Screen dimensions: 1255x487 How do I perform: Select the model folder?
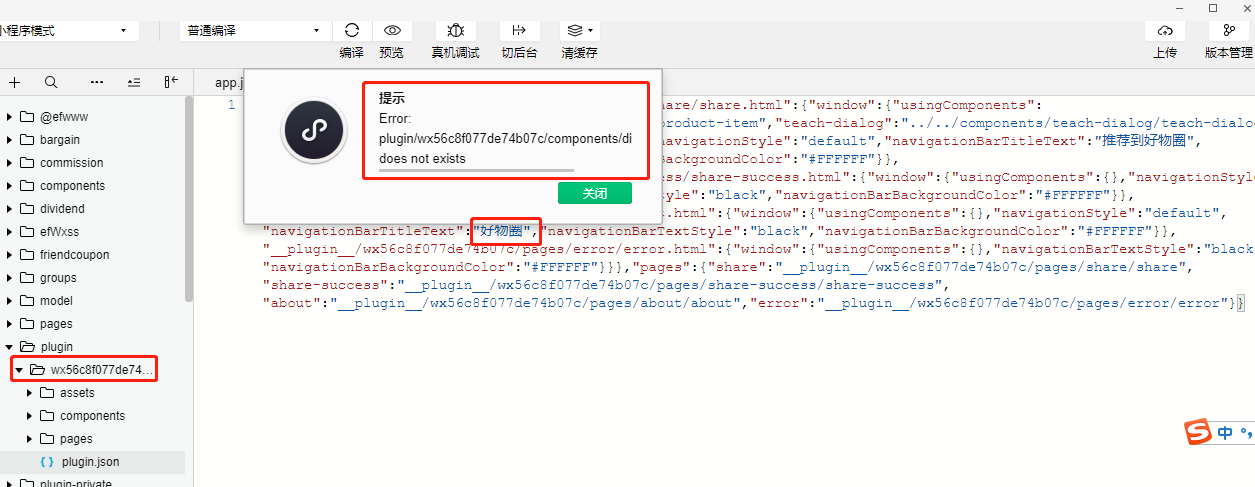[x=56, y=301]
